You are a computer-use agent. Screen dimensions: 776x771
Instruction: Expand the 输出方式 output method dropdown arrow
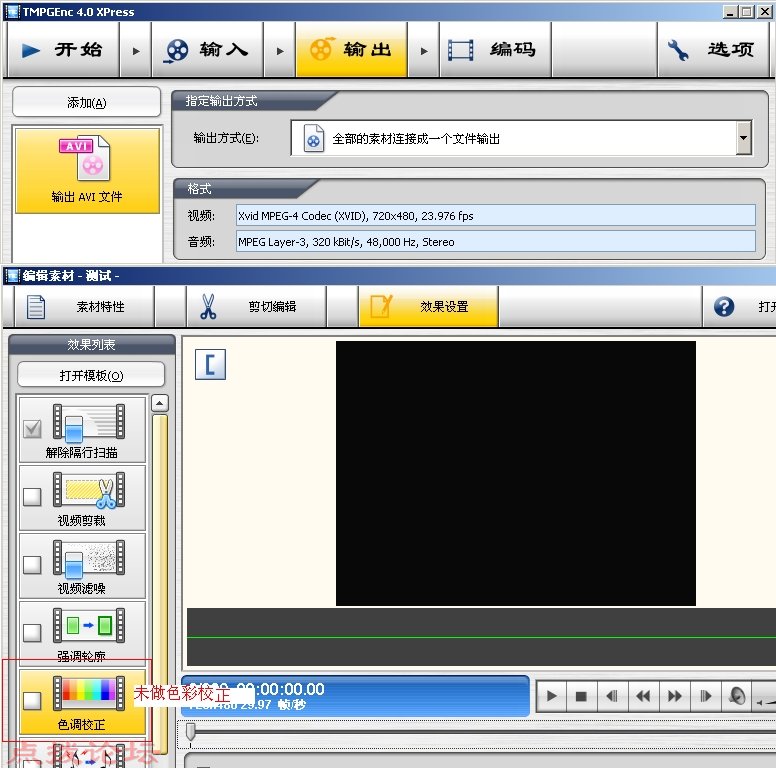(x=743, y=138)
